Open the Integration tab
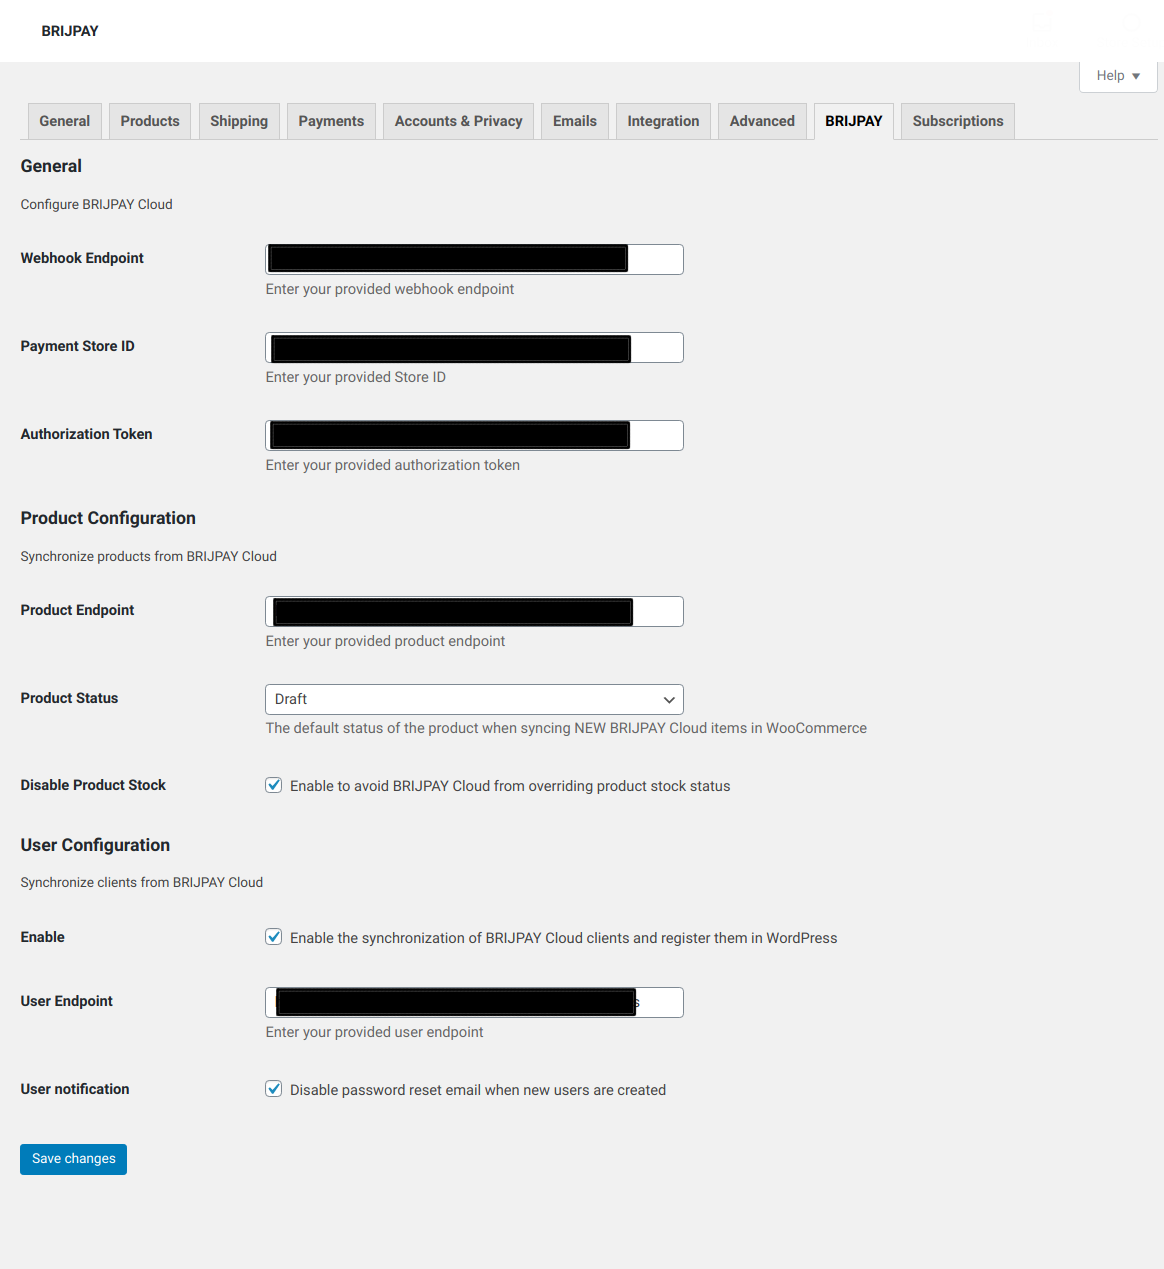 coord(663,121)
